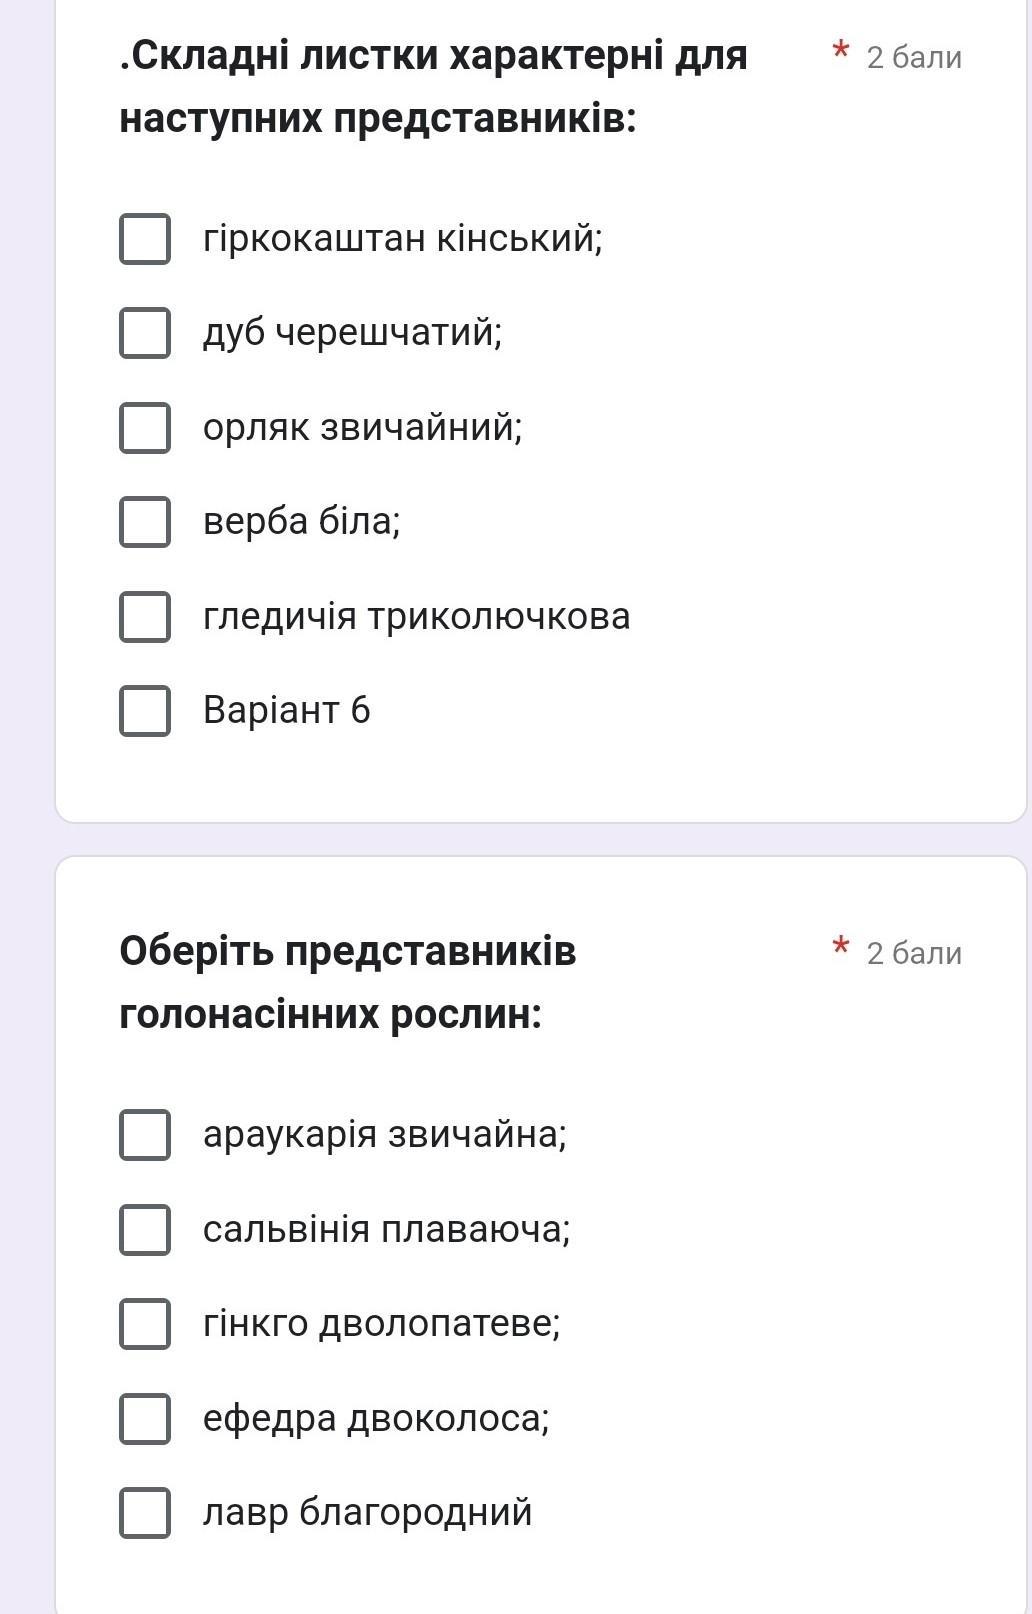Click '2 бали' beside the складні листки question
The height and width of the screenshot is (1614, 1032).
(x=914, y=58)
